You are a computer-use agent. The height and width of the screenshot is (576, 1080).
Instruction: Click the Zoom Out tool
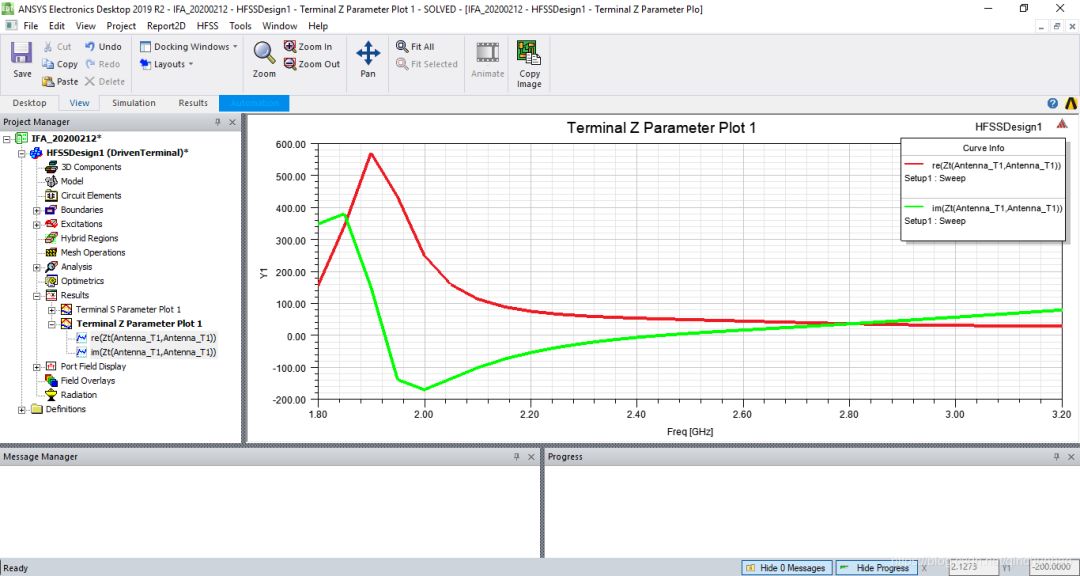tap(312, 64)
